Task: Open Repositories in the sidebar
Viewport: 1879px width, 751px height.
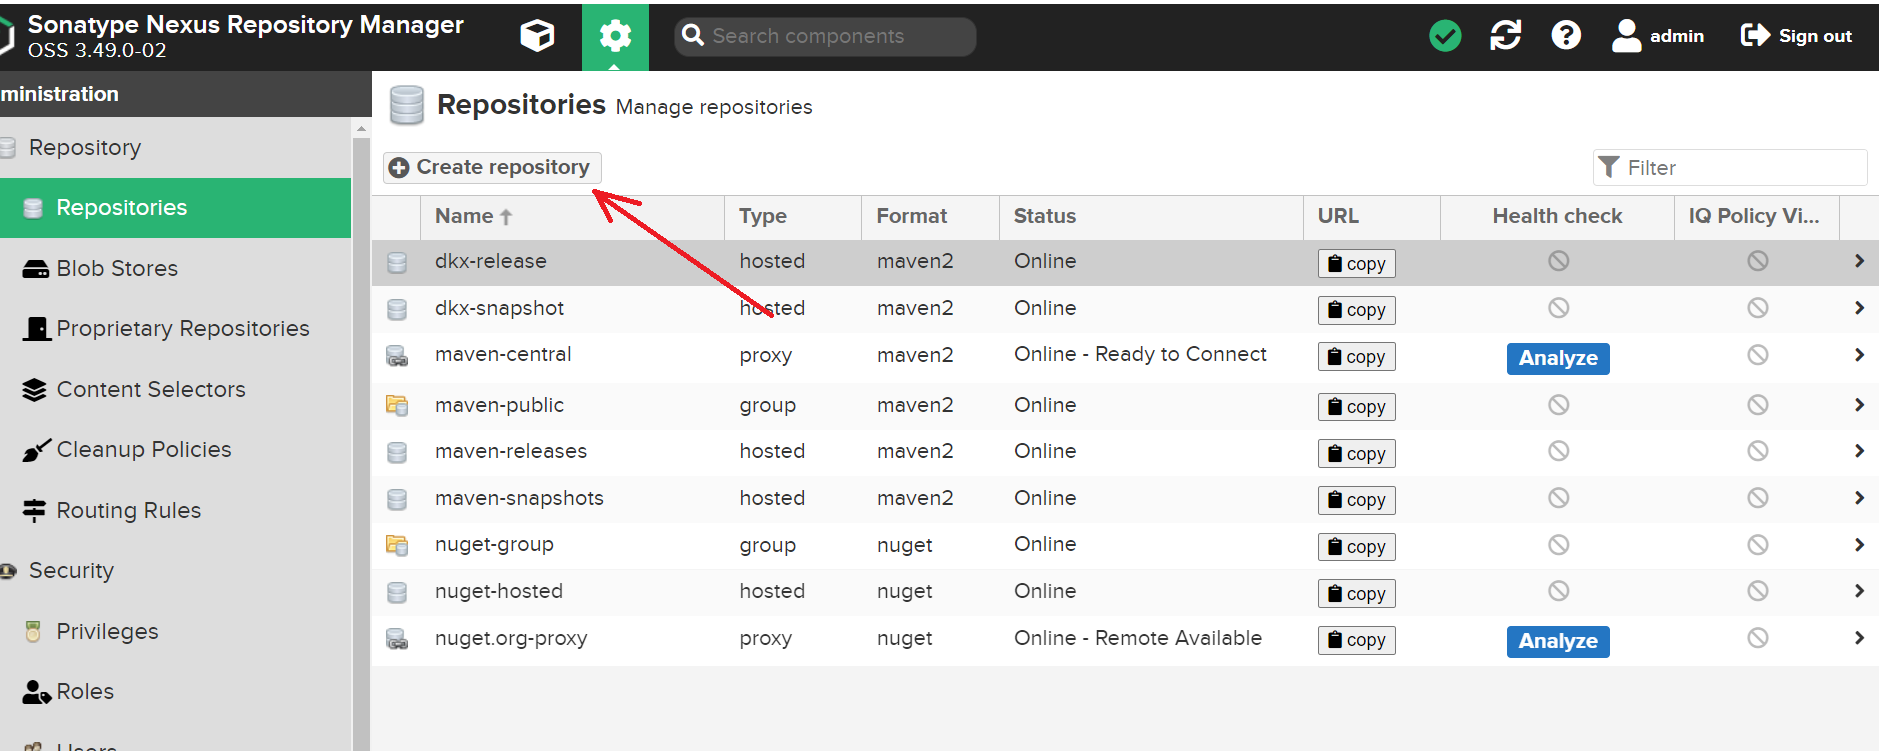Action: pos(175,208)
